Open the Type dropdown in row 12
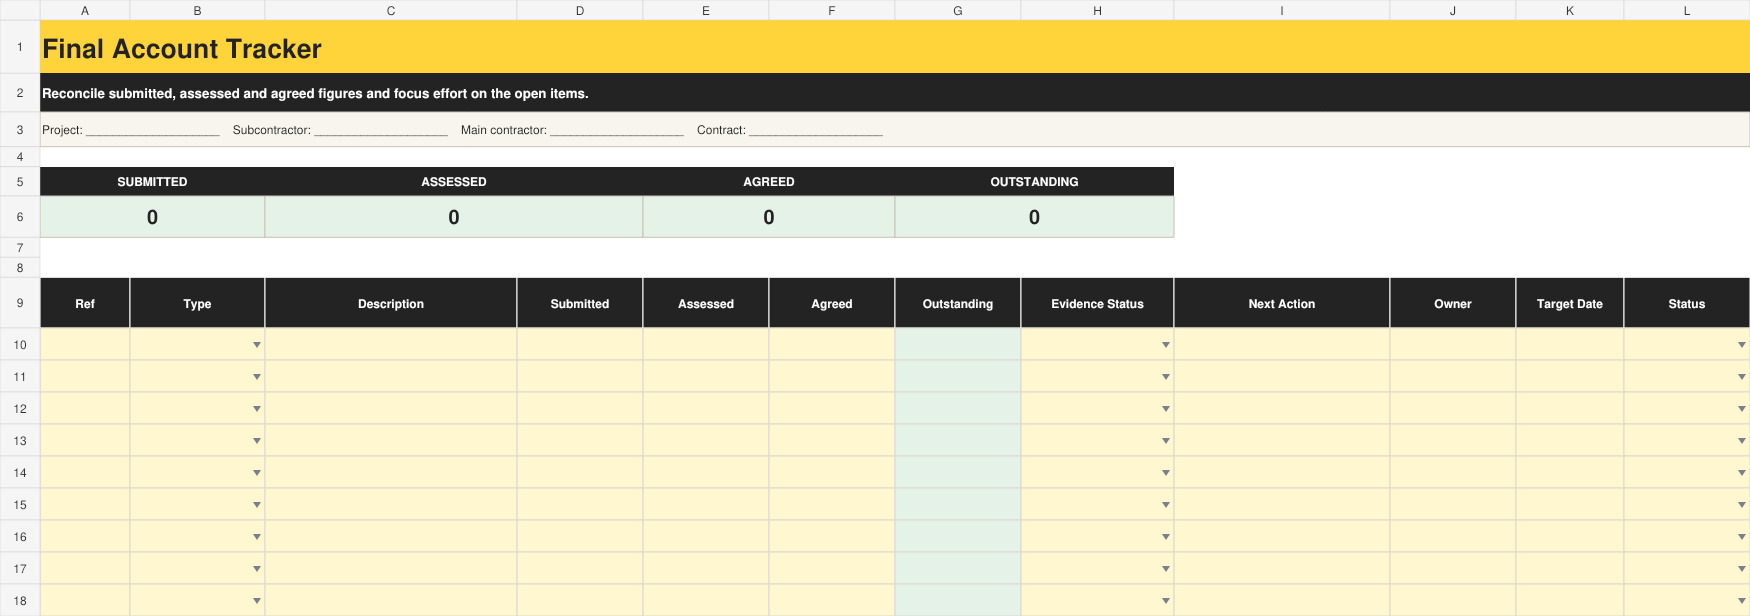 point(257,409)
